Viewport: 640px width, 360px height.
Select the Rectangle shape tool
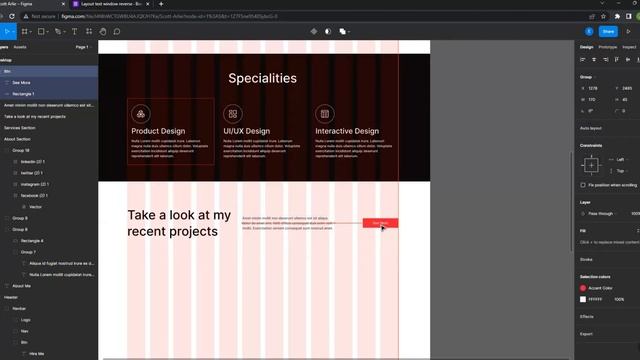41,31
